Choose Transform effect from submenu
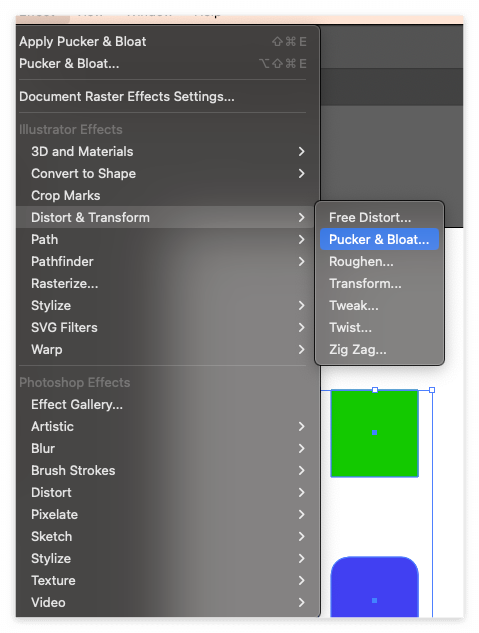This screenshot has height=633, width=479. click(379, 283)
